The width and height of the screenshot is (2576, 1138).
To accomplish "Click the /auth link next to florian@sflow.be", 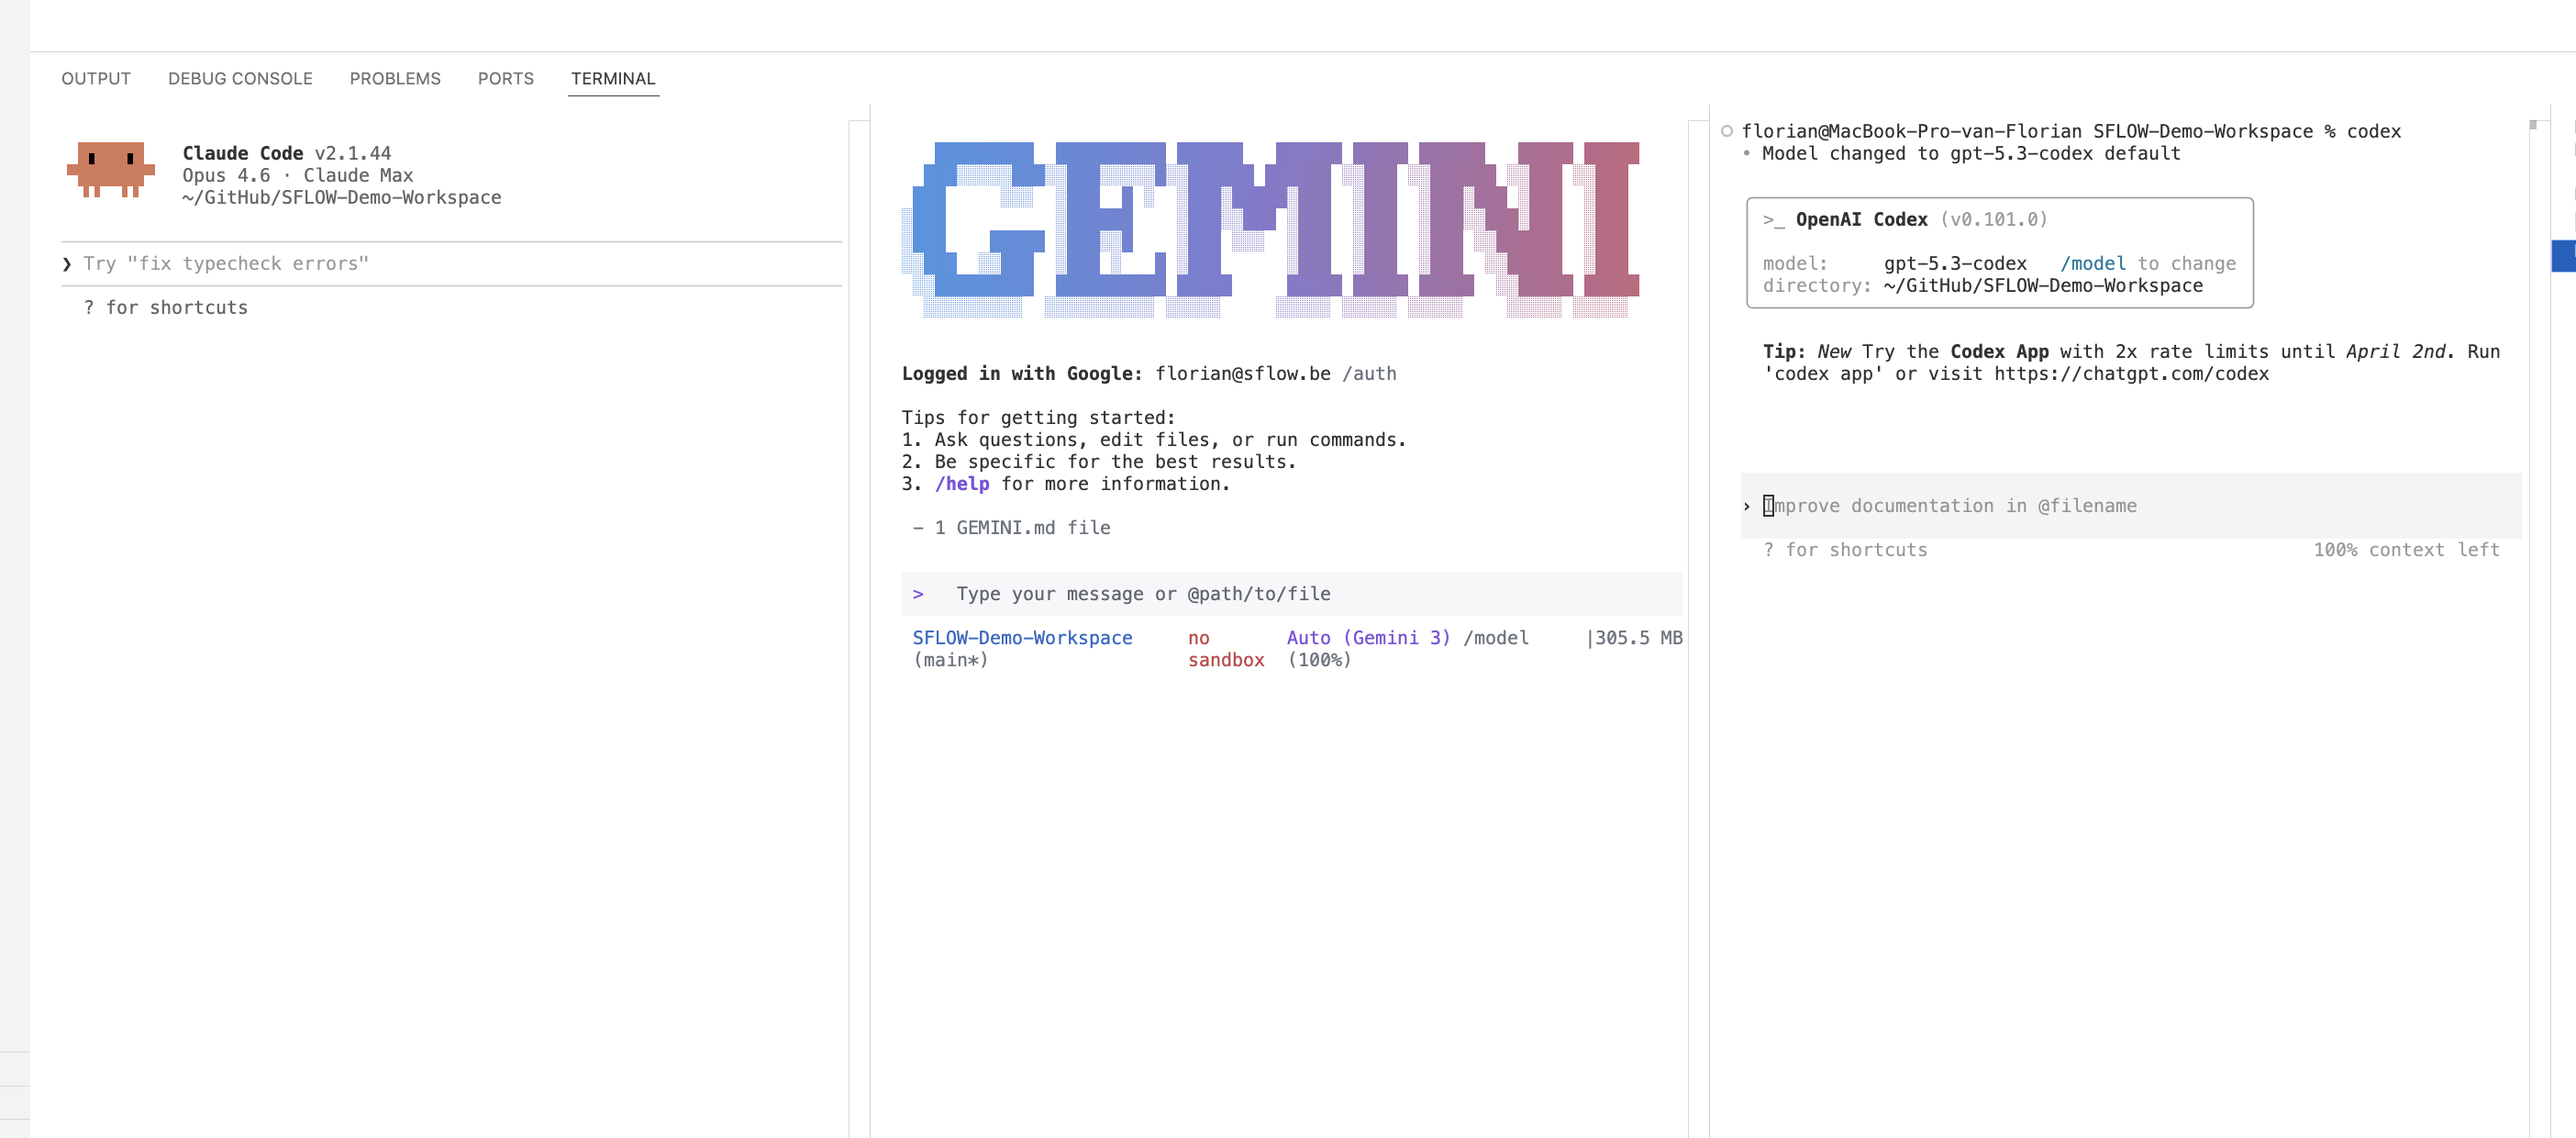I will pos(1370,373).
